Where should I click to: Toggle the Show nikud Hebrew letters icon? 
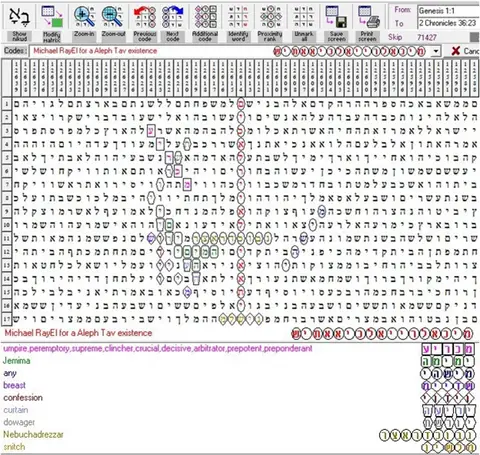pyautogui.click(x=19, y=17)
